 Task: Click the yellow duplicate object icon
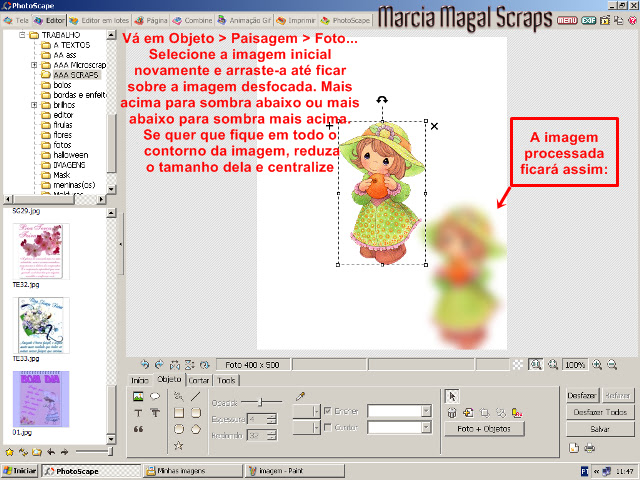tap(468, 413)
